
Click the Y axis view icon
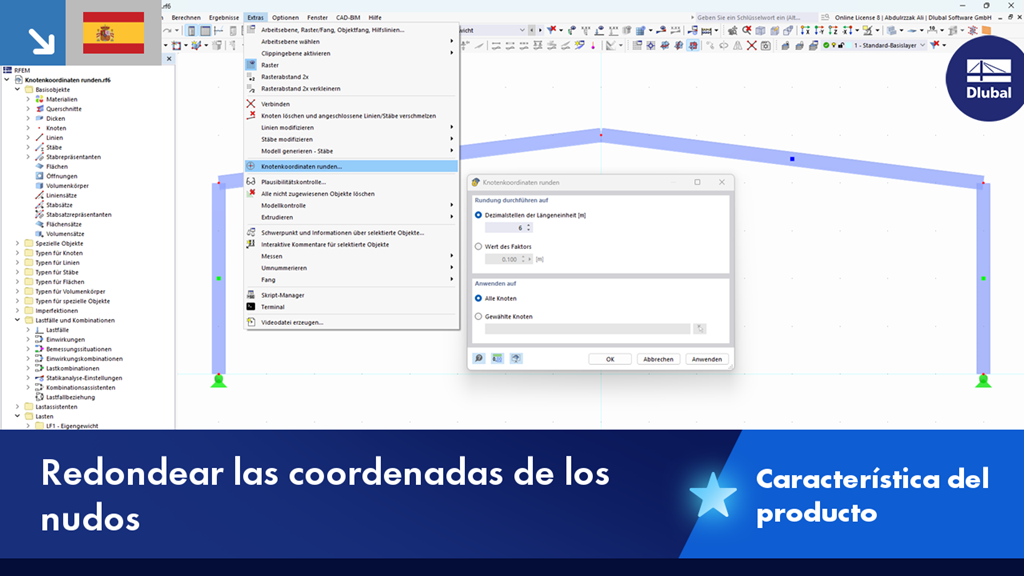(819, 31)
